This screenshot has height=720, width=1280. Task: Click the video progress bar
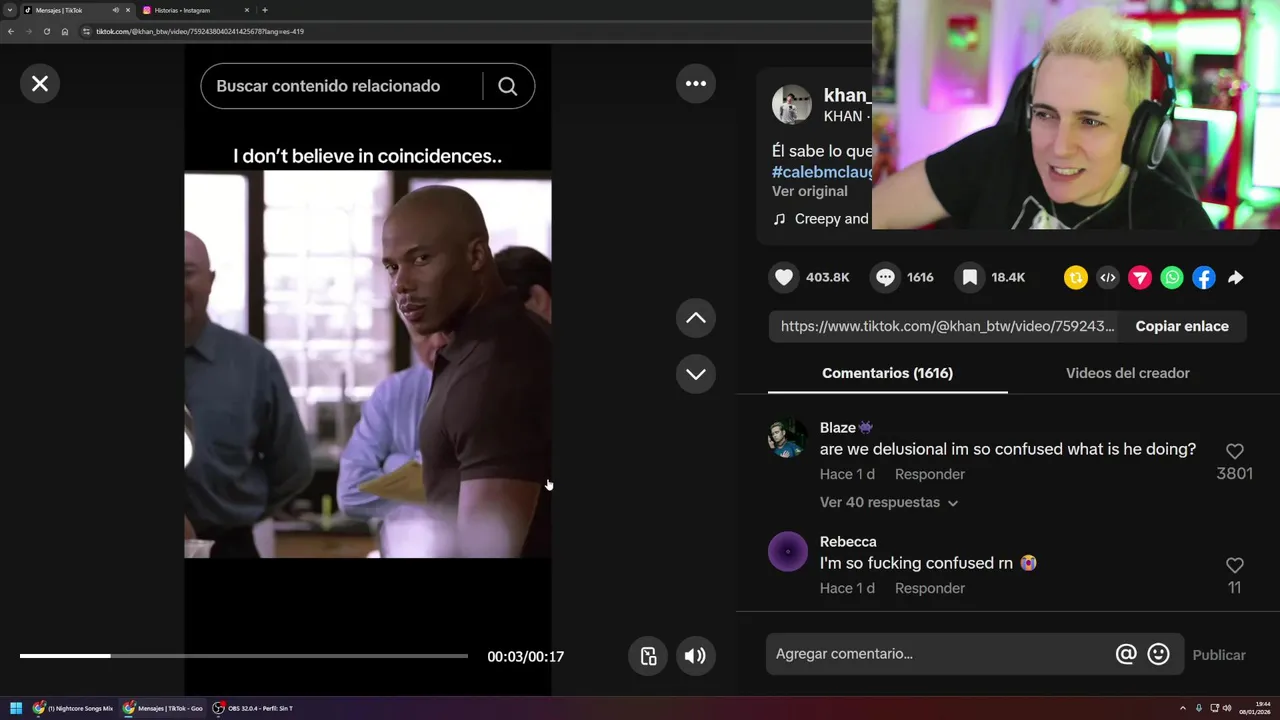coord(244,656)
